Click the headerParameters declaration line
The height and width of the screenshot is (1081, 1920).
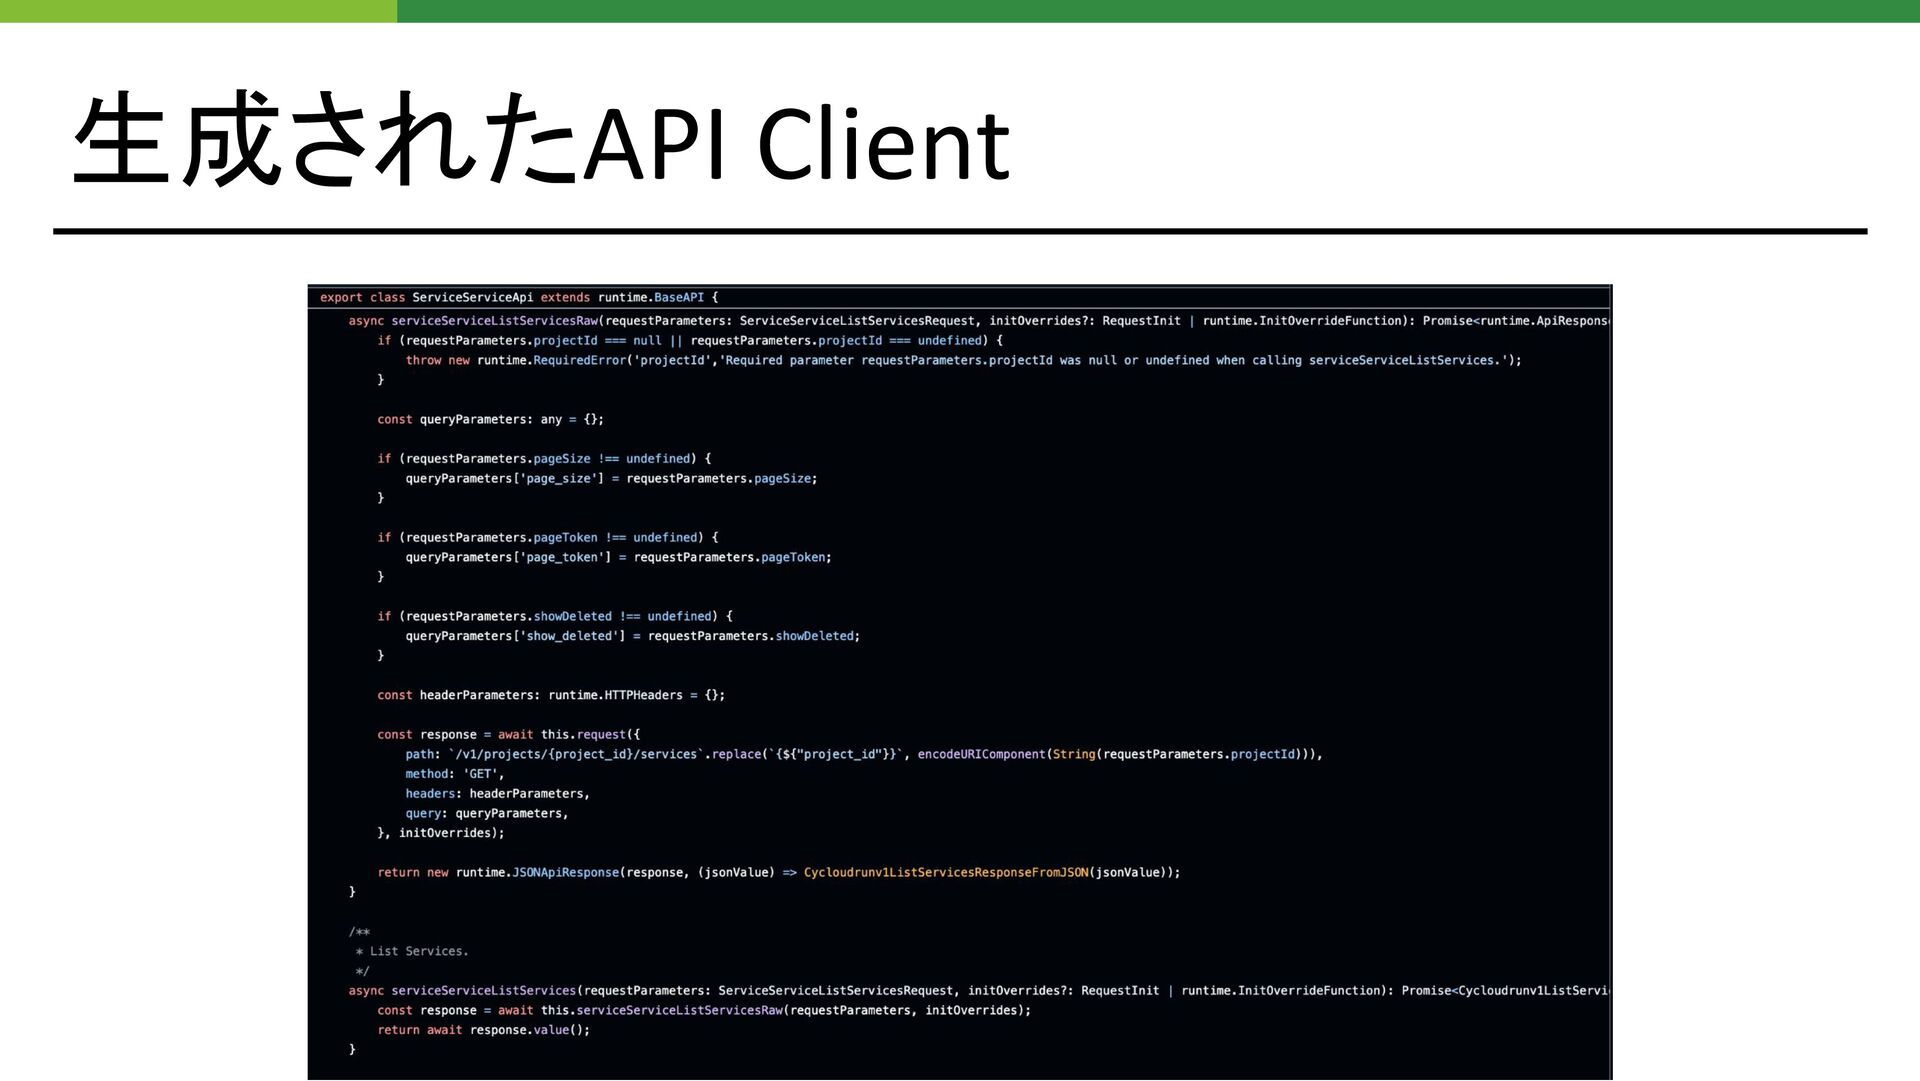[x=550, y=695]
